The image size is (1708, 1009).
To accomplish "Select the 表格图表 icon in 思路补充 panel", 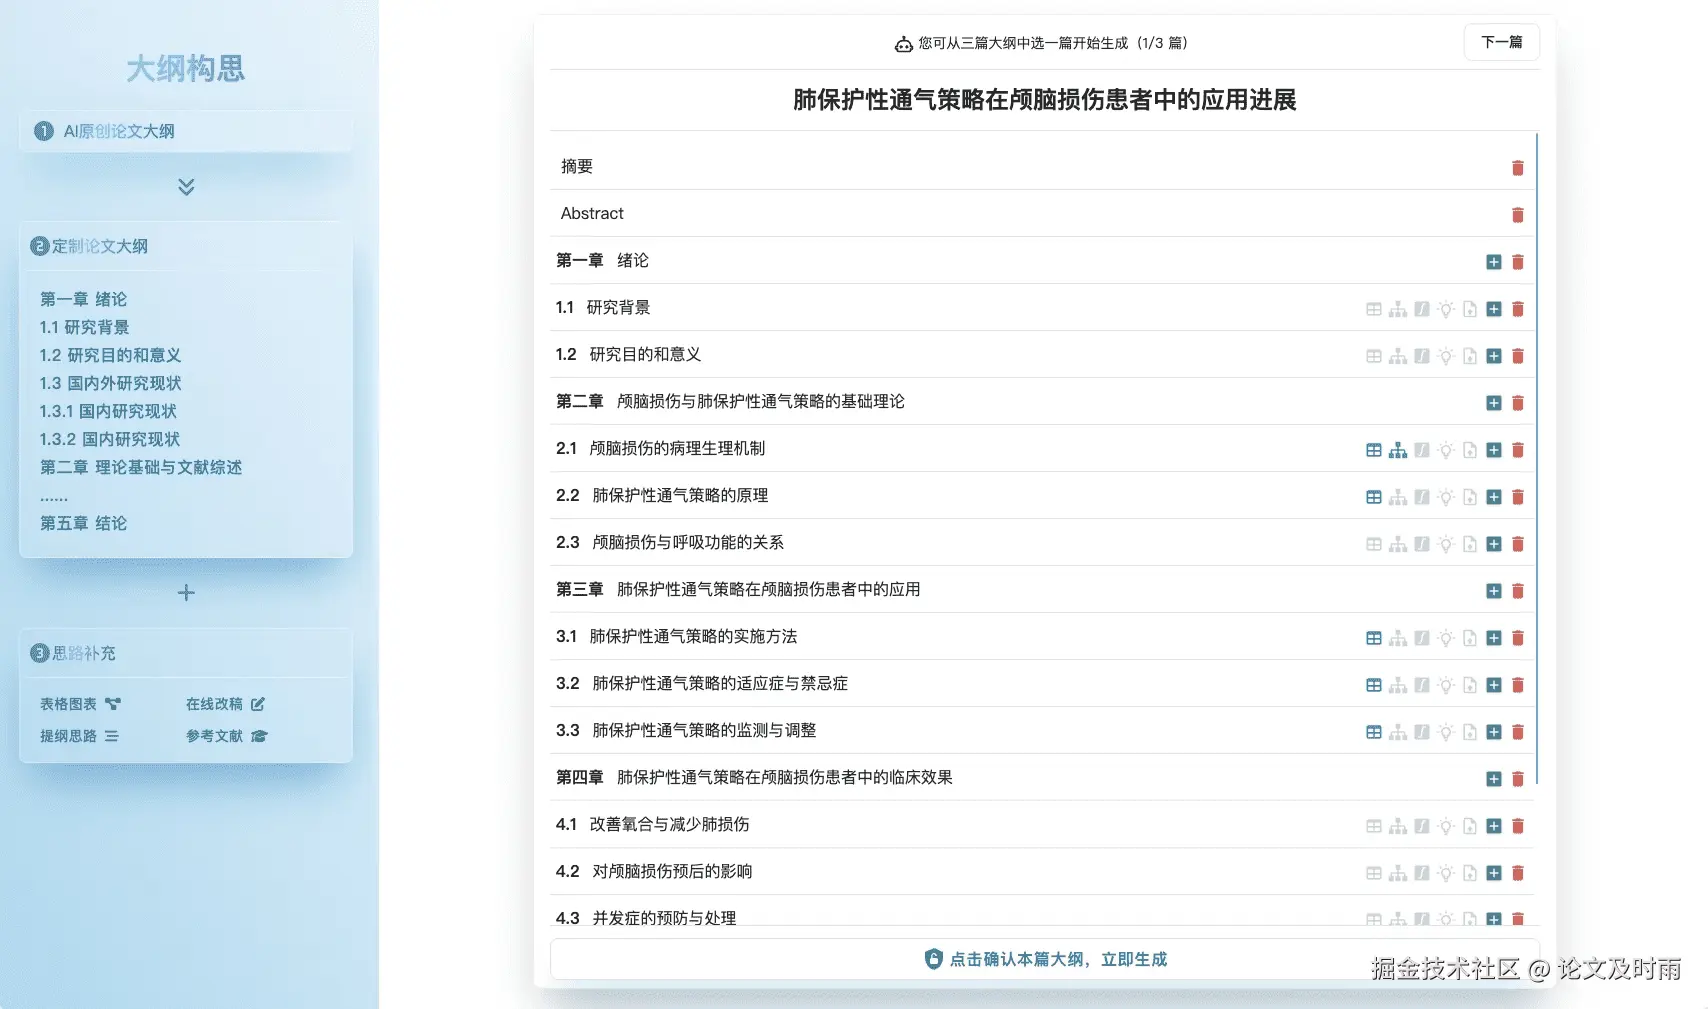I will click(x=113, y=704).
